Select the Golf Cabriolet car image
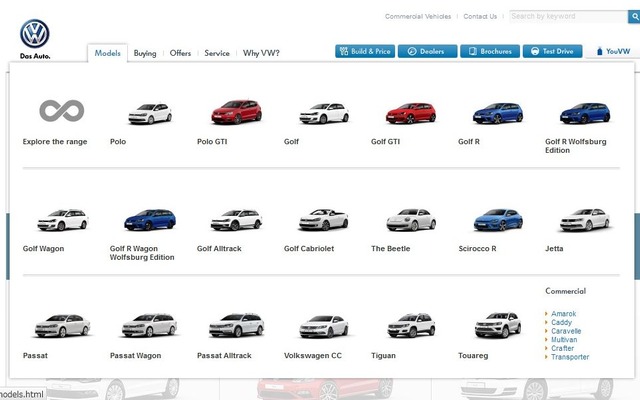 tap(324, 220)
